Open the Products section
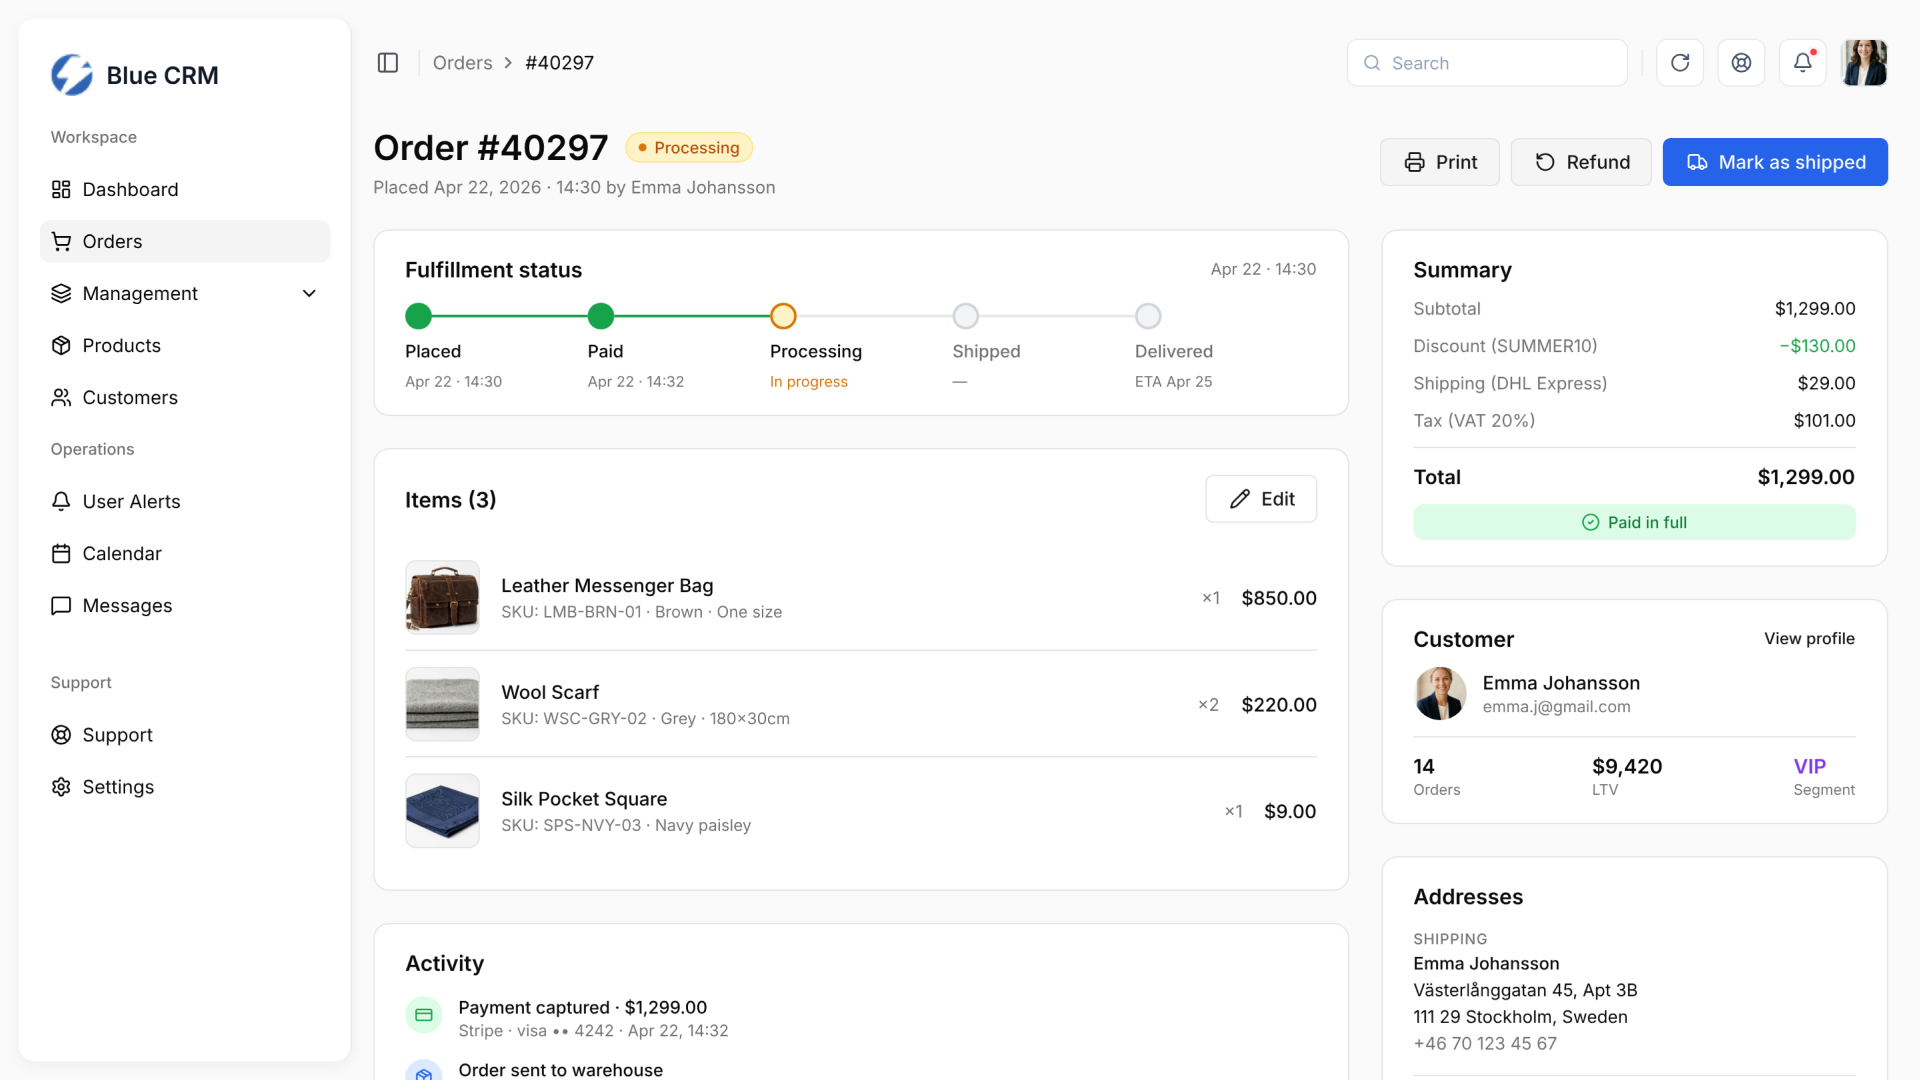Image resolution: width=1920 pixels, height=1080 pixels. (185, 346)
